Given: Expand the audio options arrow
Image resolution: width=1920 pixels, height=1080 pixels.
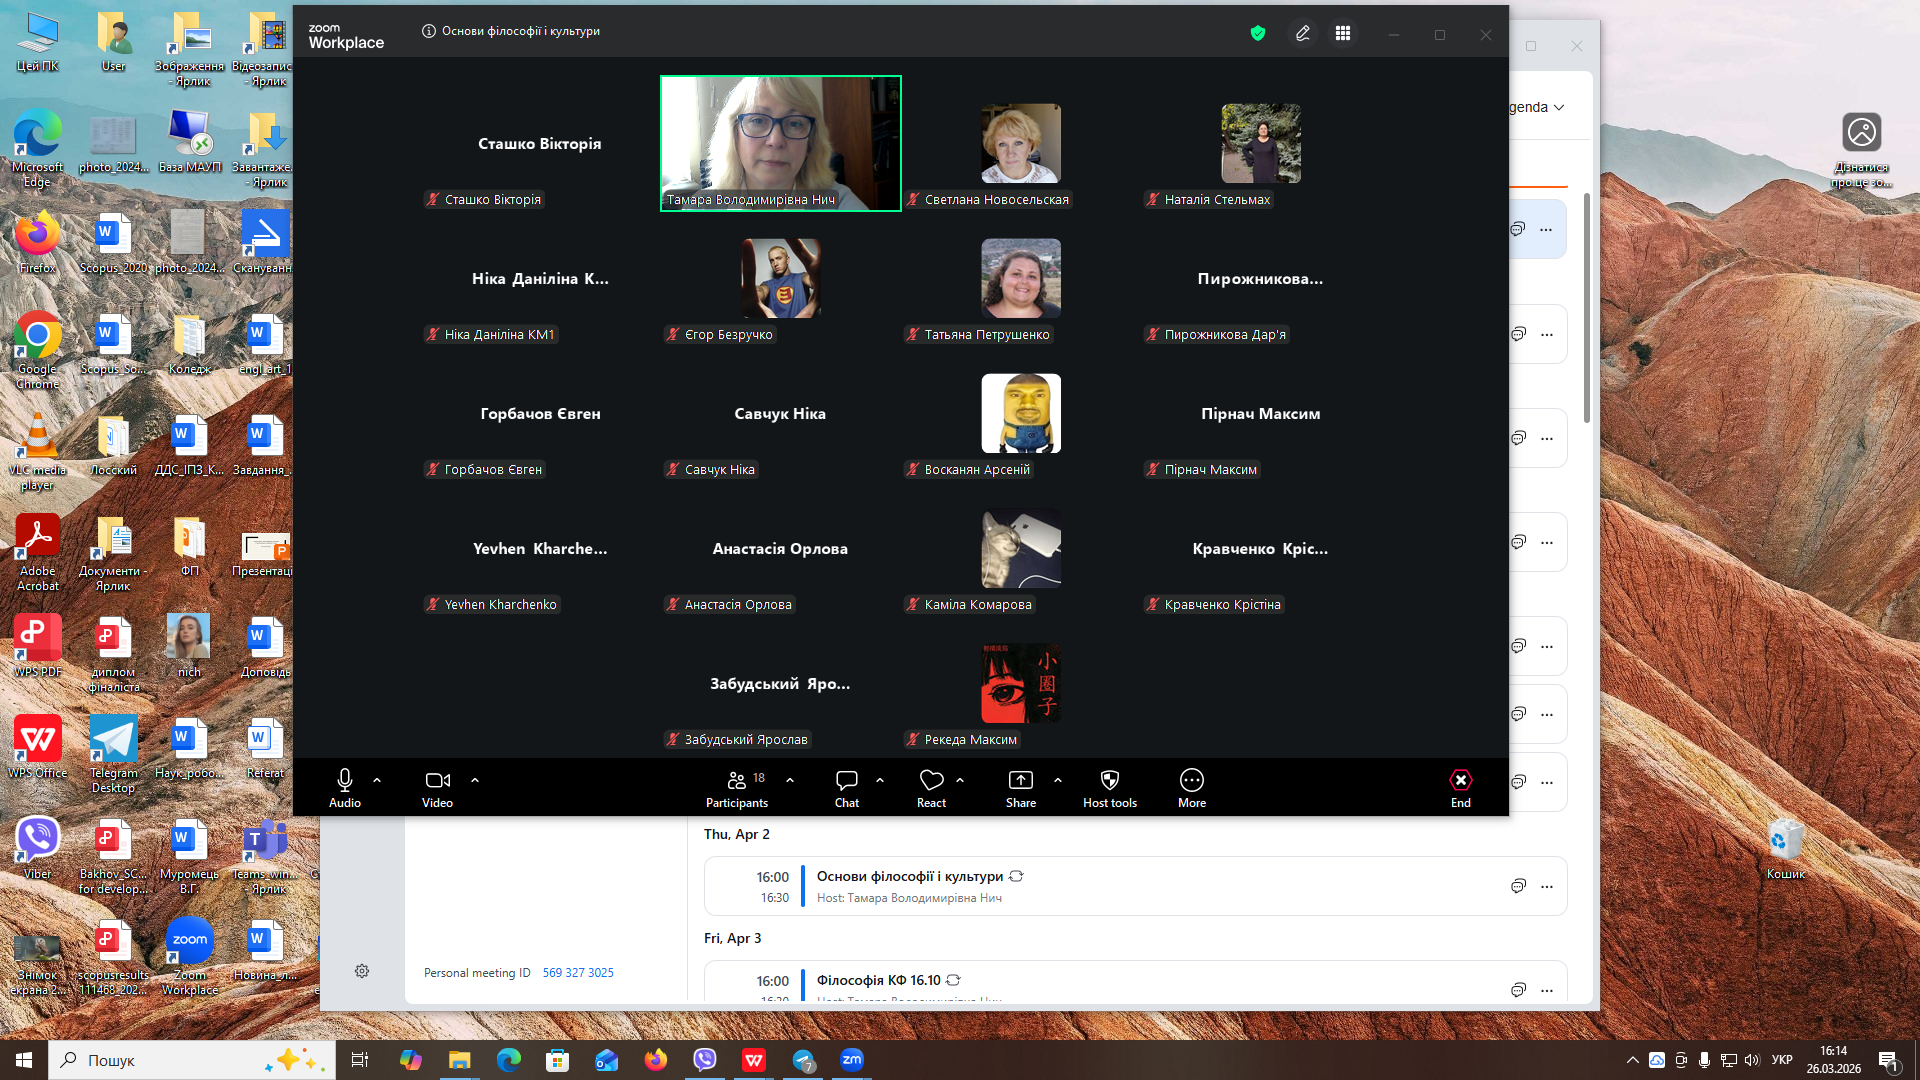Looking at the screenshot, I should pyautogui.click(x=377, y=780).
